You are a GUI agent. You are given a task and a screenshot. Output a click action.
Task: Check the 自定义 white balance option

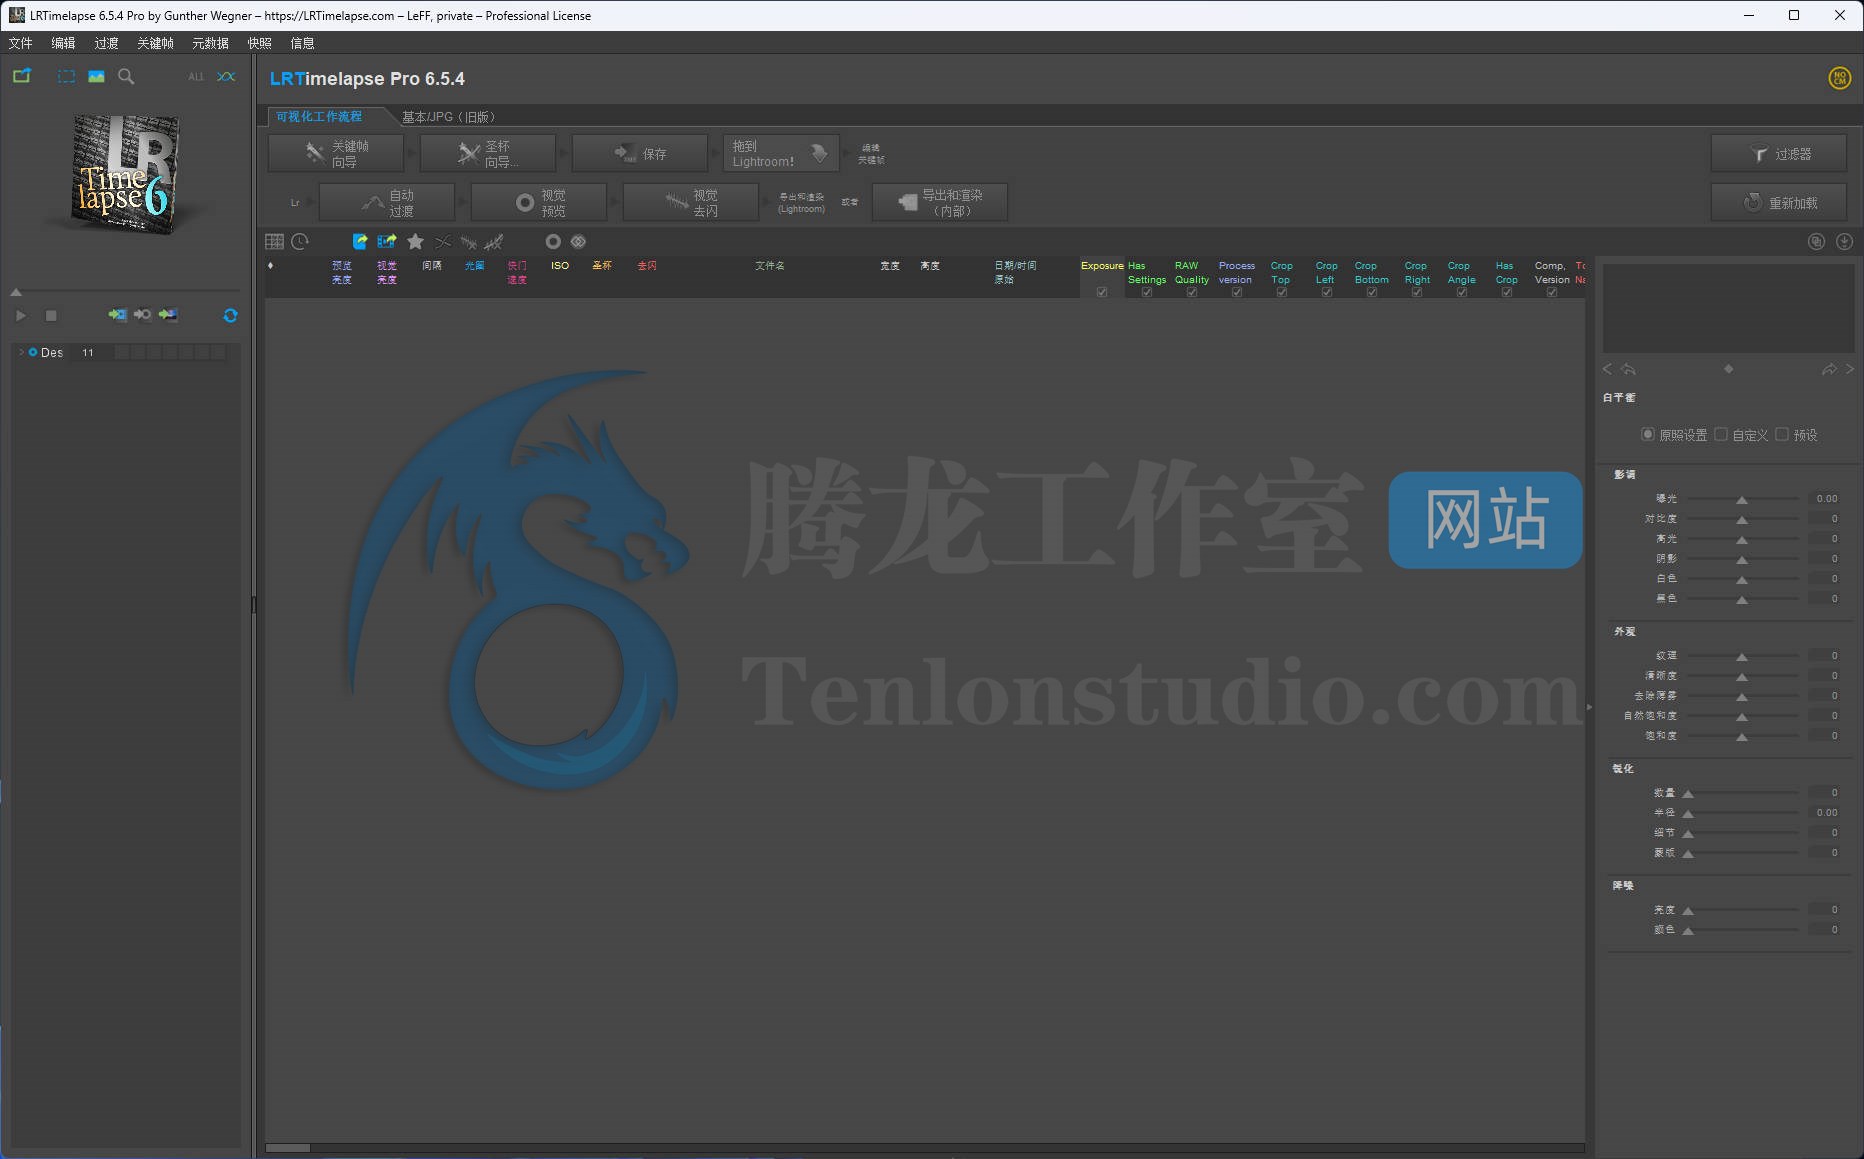pos(1721,434)
